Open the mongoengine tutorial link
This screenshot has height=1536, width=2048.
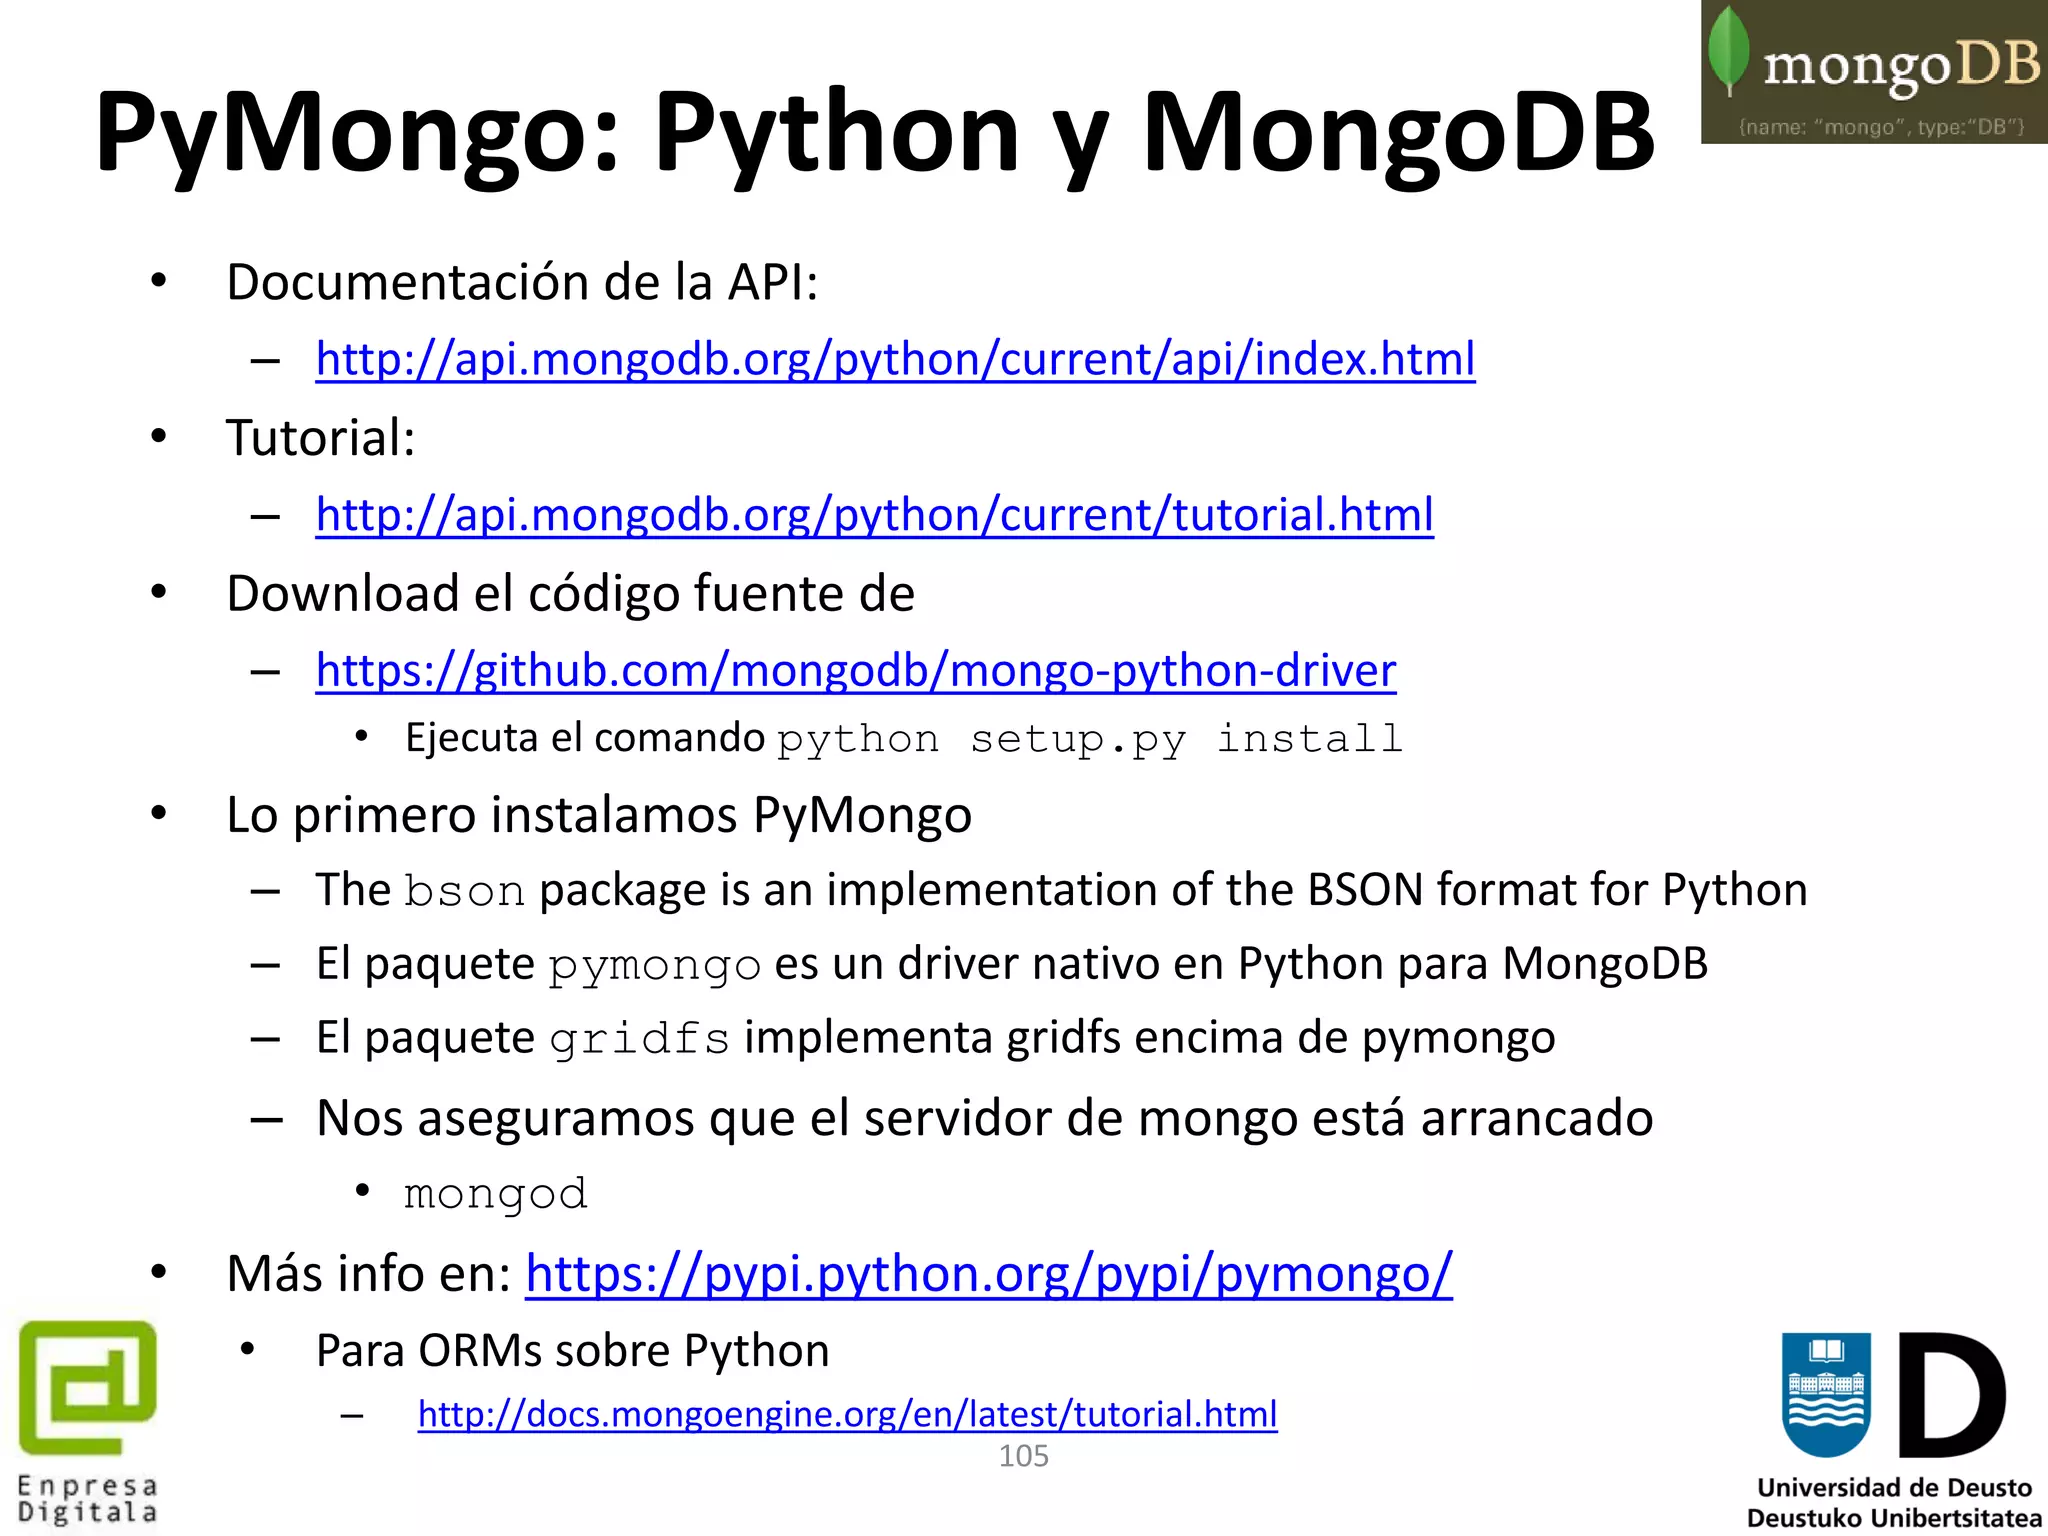(847, 1414)
